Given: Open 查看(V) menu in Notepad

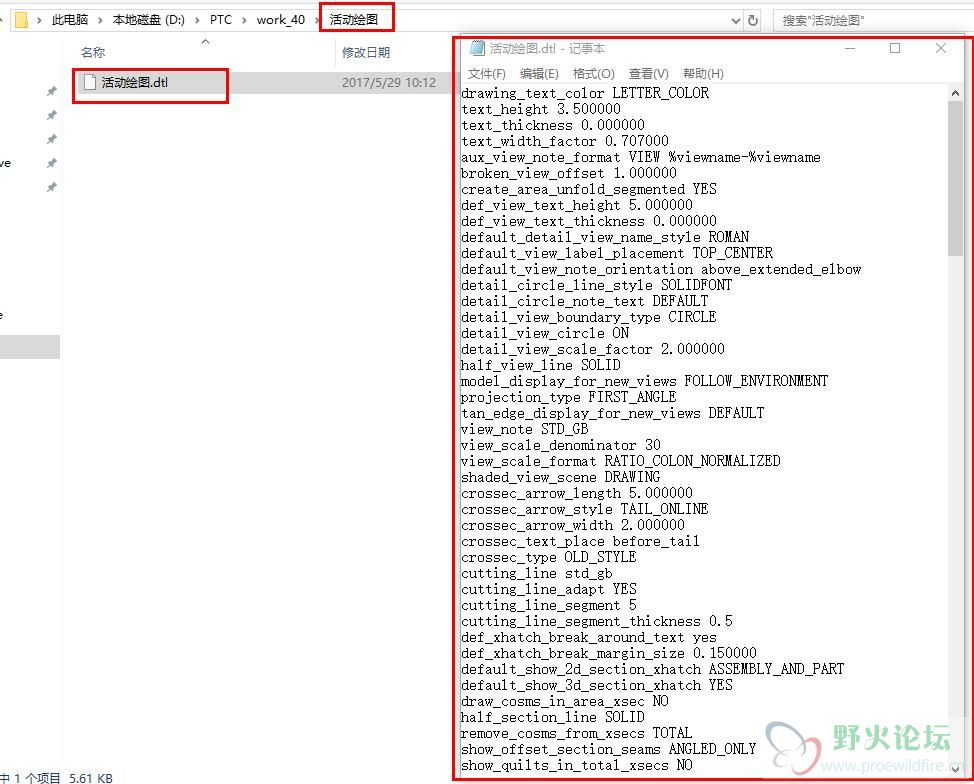Looking at the screenshot, I should tap(649, 74).
